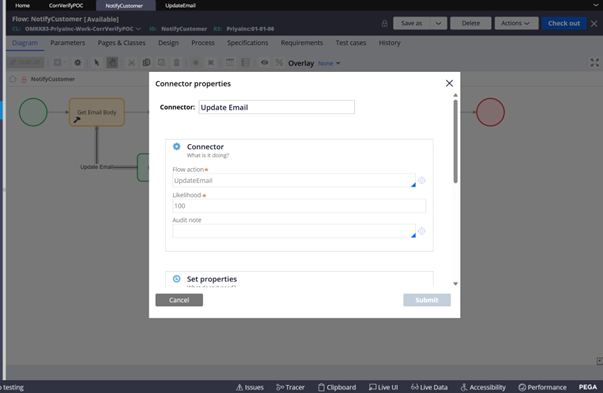The height and width of the screenshot is (393, 603).
Task: Open the Process tab
Action: [x=203, y=43]
